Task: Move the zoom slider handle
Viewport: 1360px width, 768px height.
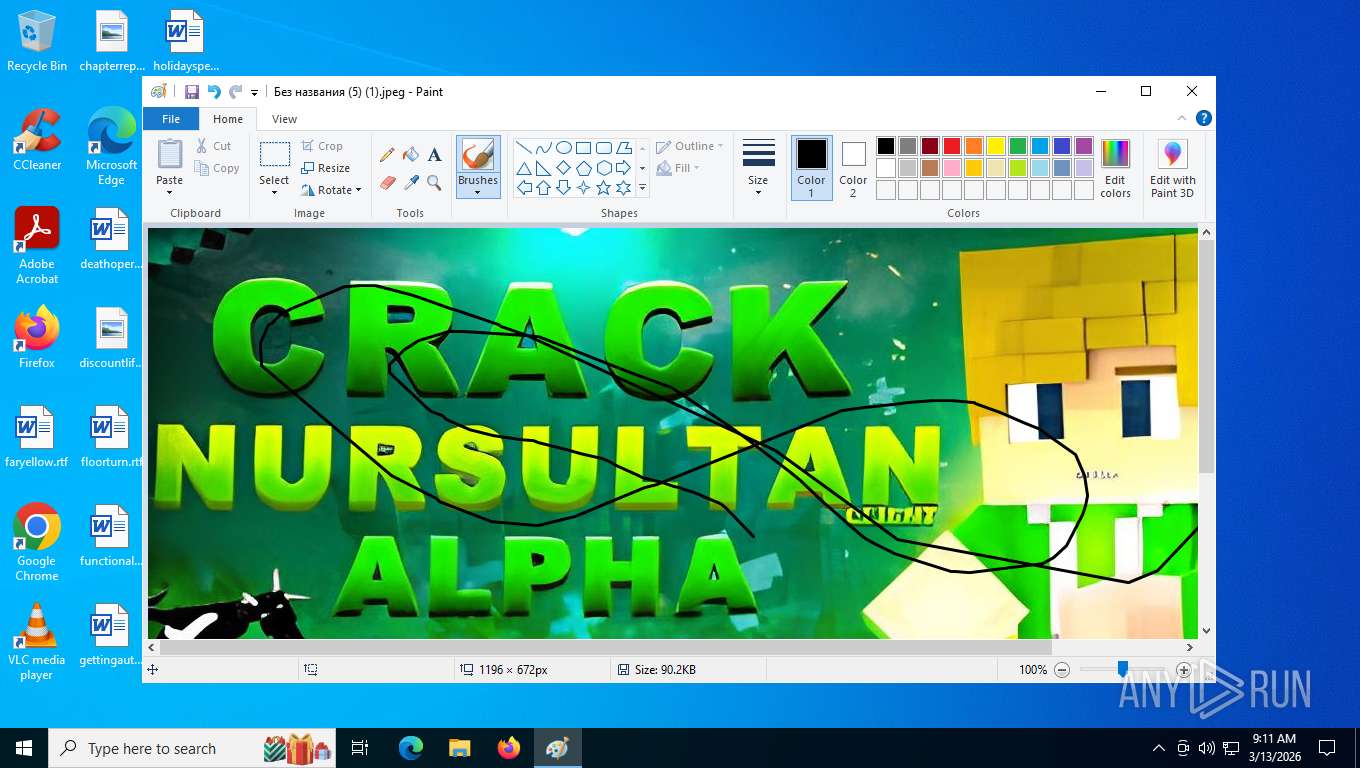Action: tap(1123, 669)
